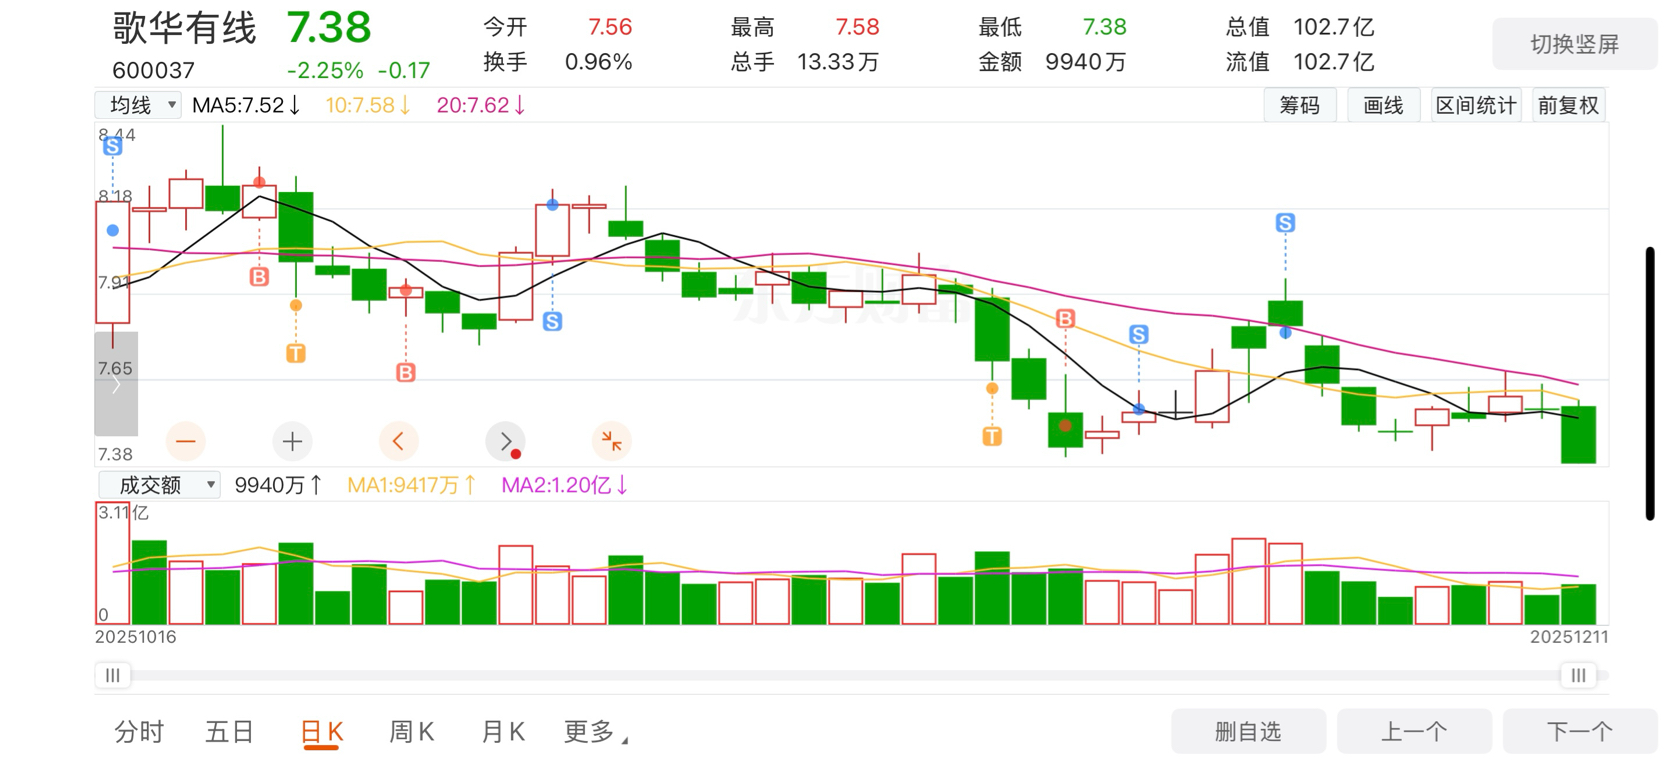Go to previous stock 上一个

[1414, 732]
